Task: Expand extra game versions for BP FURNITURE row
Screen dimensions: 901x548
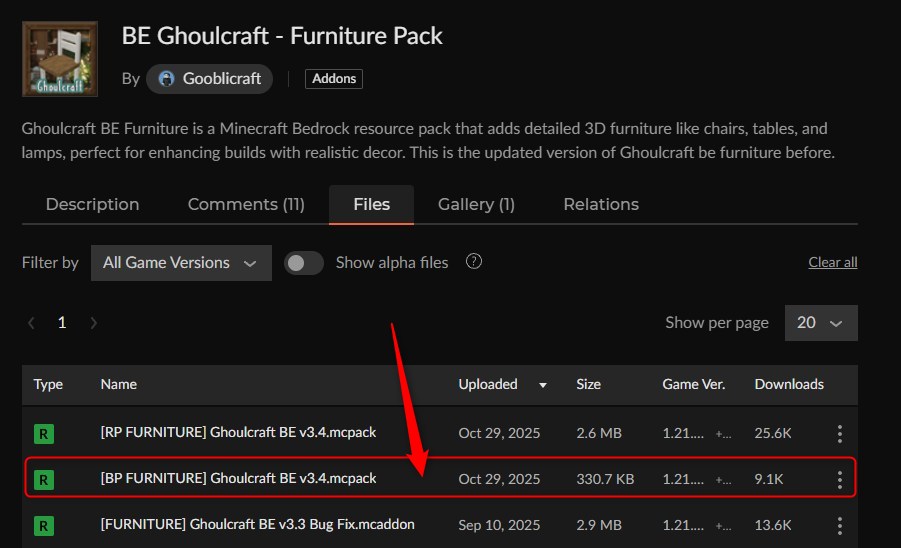Action: [723, 480]
